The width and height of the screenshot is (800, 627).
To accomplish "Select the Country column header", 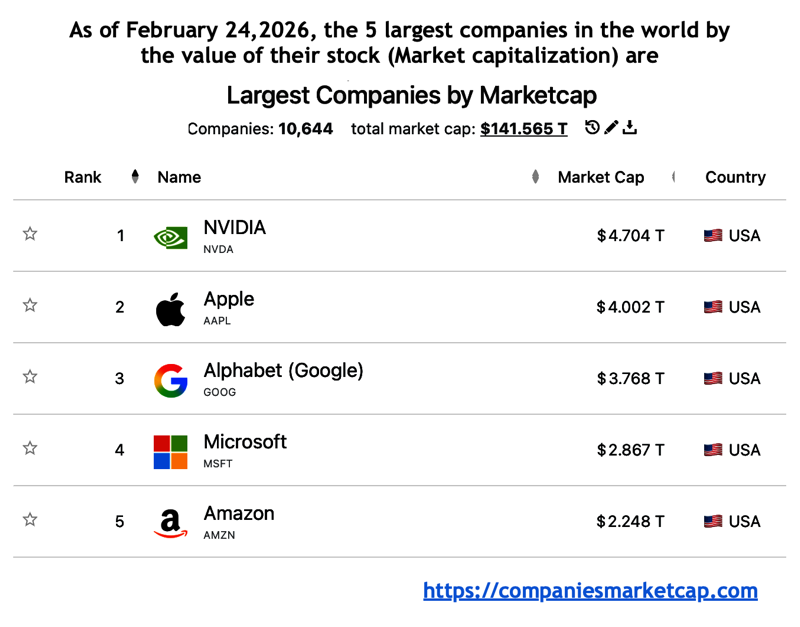I will click(735, 177).
